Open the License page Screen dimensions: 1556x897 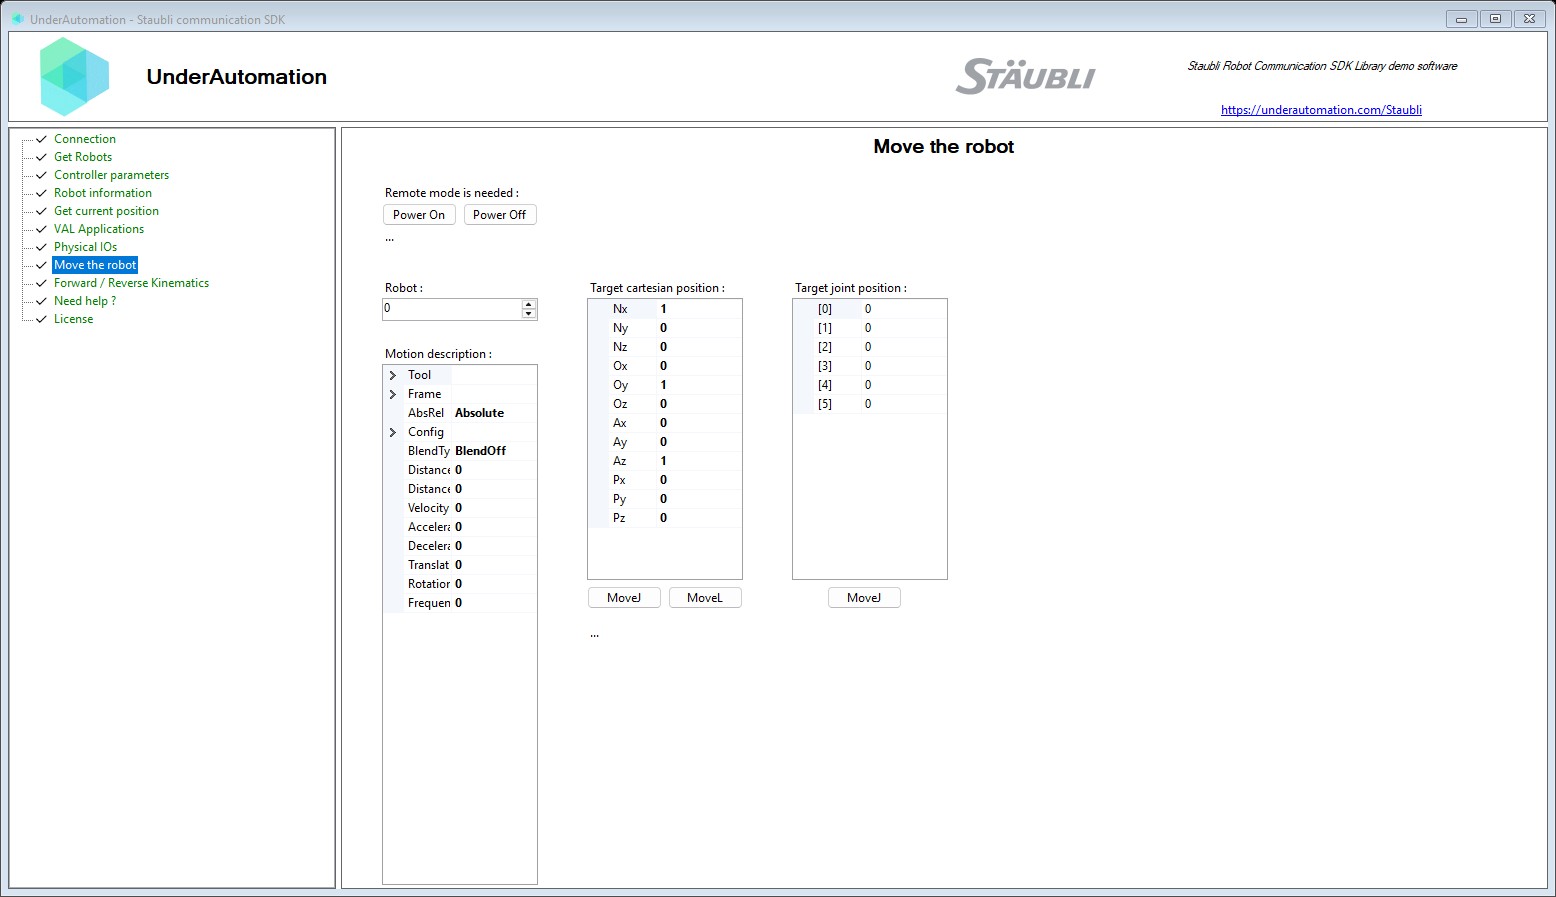pos(73,318)
